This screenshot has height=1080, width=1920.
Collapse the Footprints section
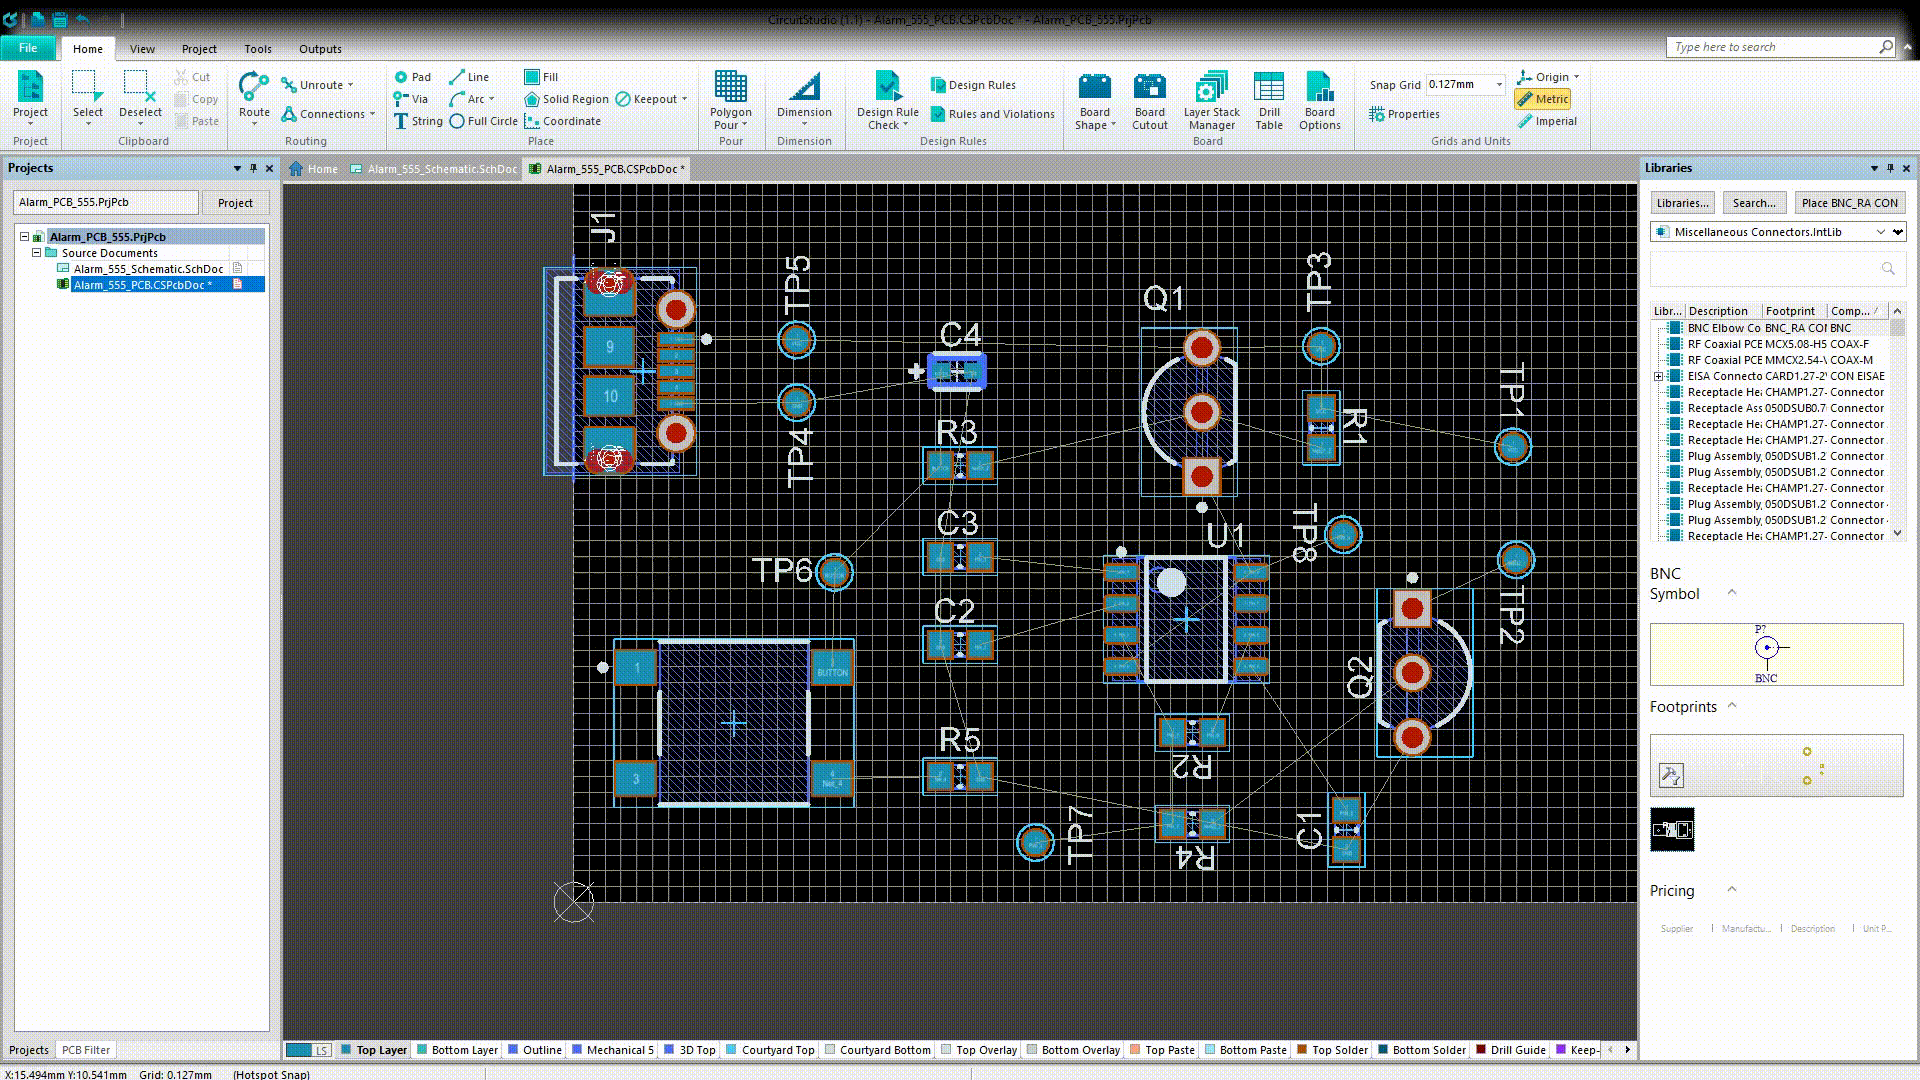(1732, 706)
